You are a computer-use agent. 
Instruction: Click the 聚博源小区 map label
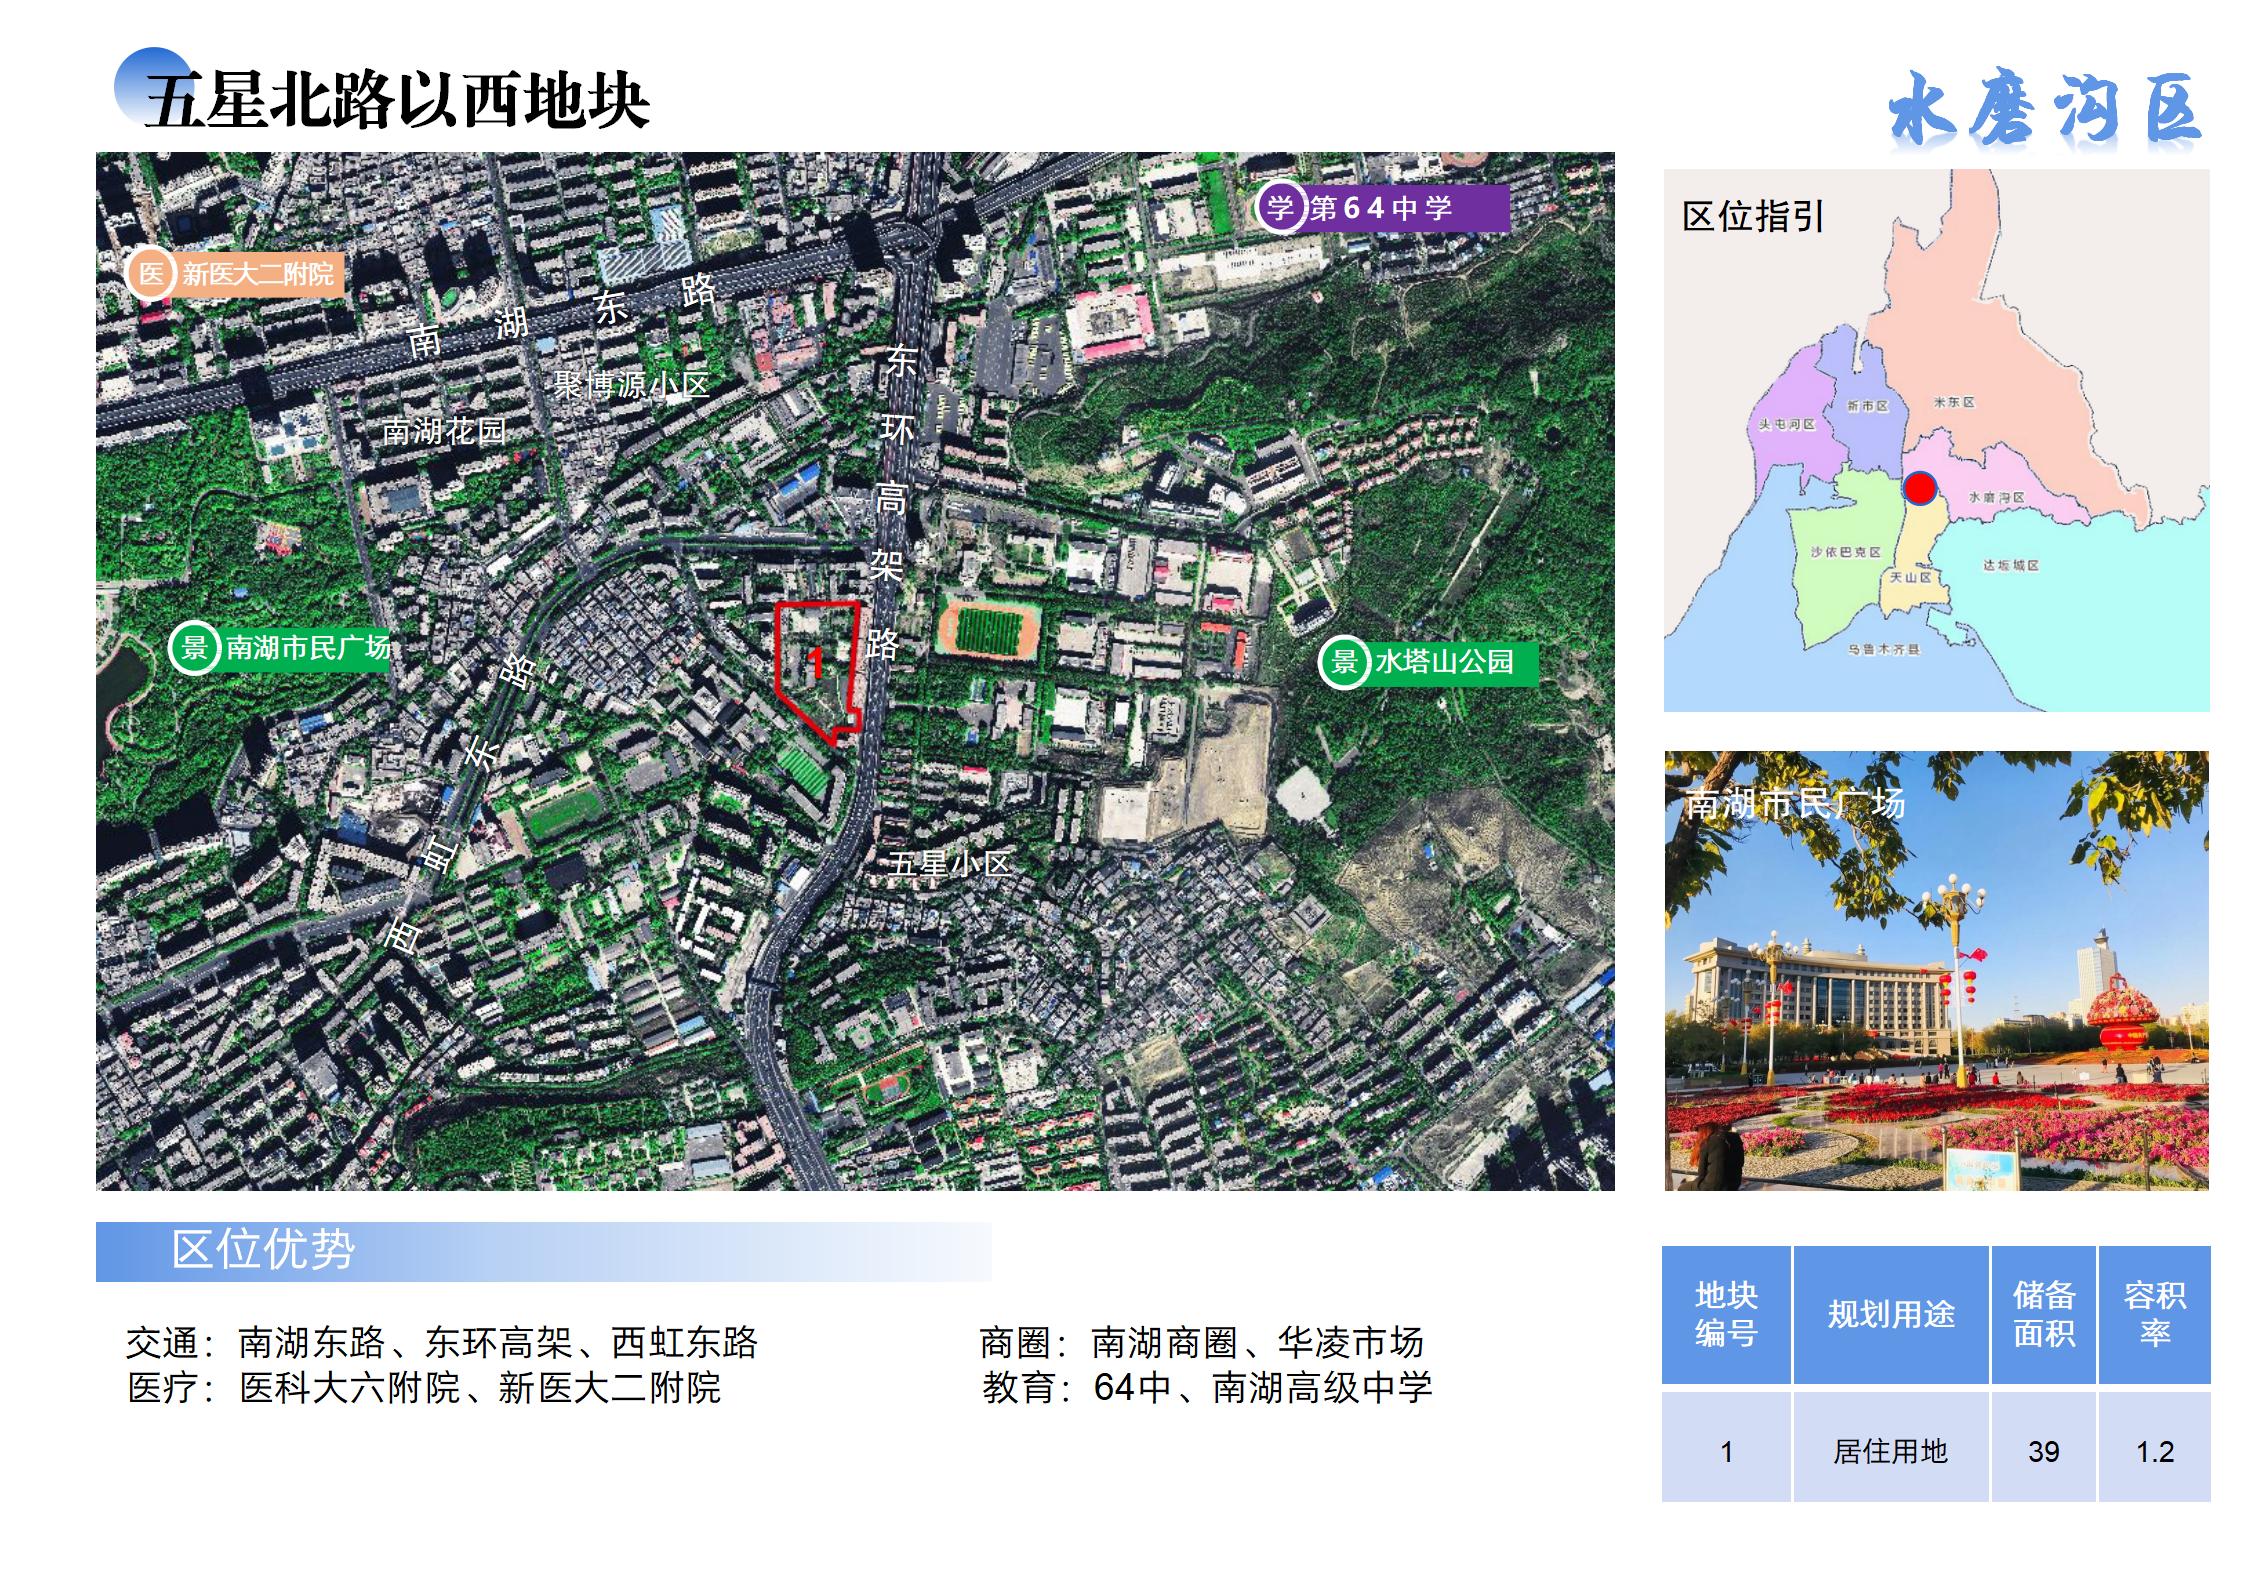coord(631,385)
